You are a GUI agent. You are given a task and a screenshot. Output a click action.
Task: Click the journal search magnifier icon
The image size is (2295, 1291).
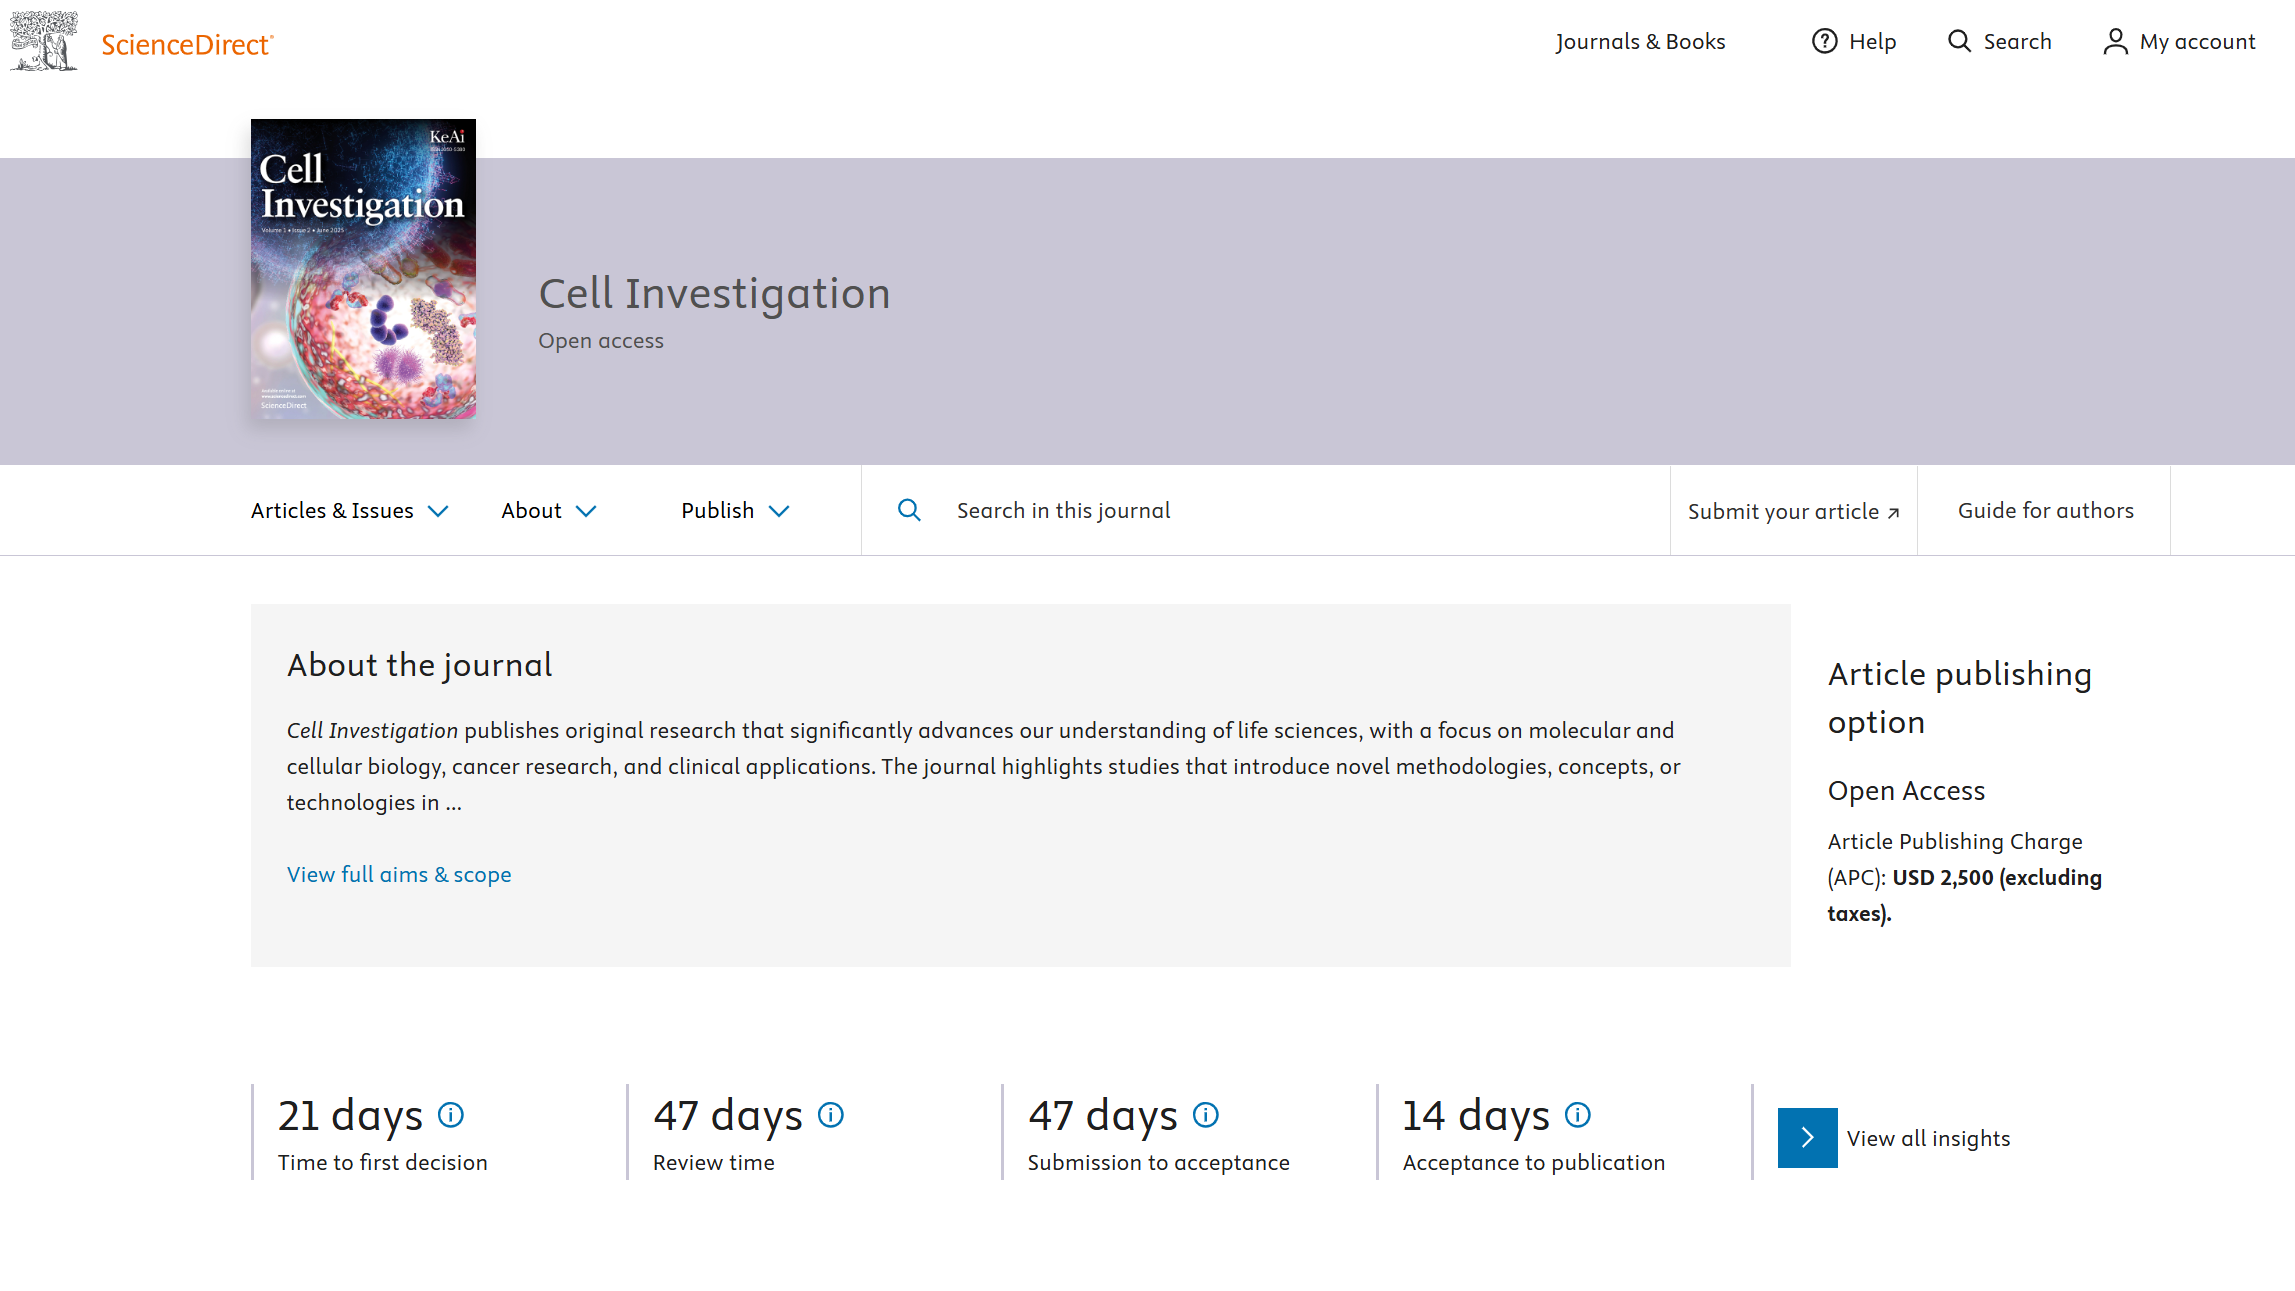pos(909,510)
